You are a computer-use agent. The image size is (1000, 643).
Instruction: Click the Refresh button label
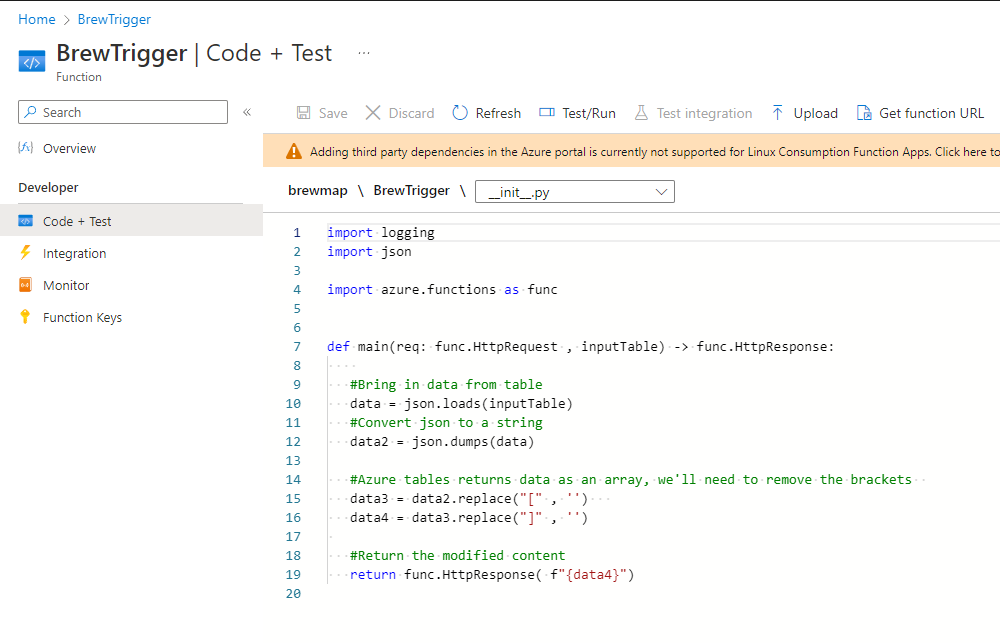point(498,113)
